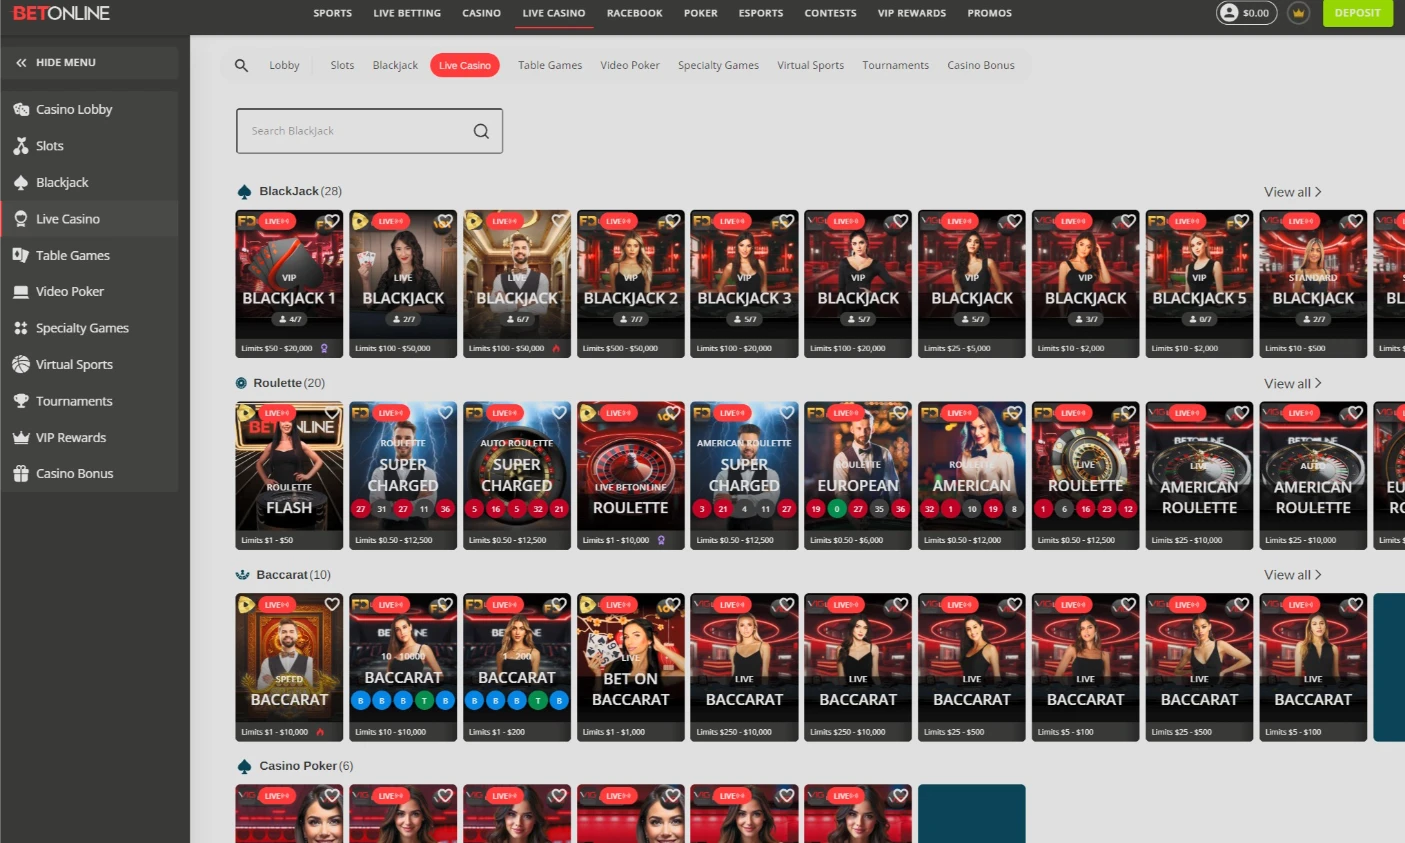Click the gold crown icon near the balance
Screen dimensions: 1405x843
point(1298,13)
